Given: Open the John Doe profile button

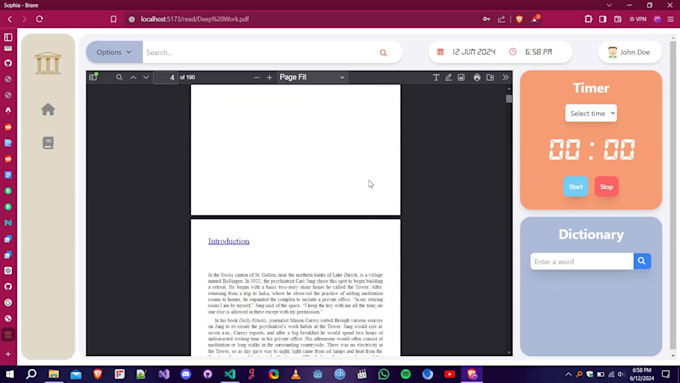Looking at the screenshot, I should pos(630,52).
